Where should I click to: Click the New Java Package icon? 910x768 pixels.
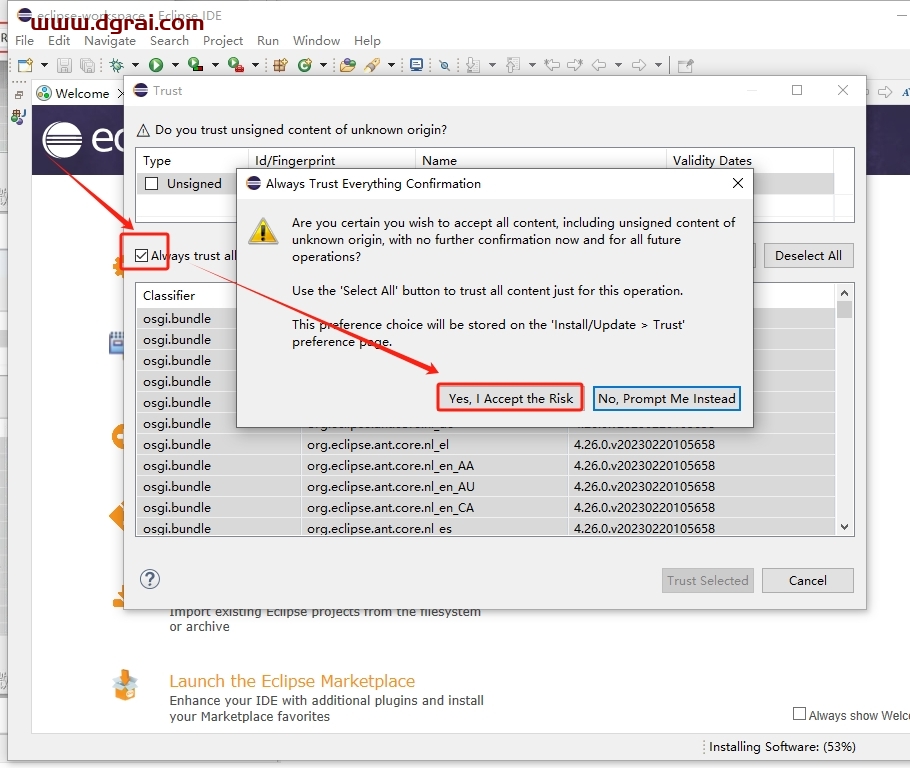[281, 65]
